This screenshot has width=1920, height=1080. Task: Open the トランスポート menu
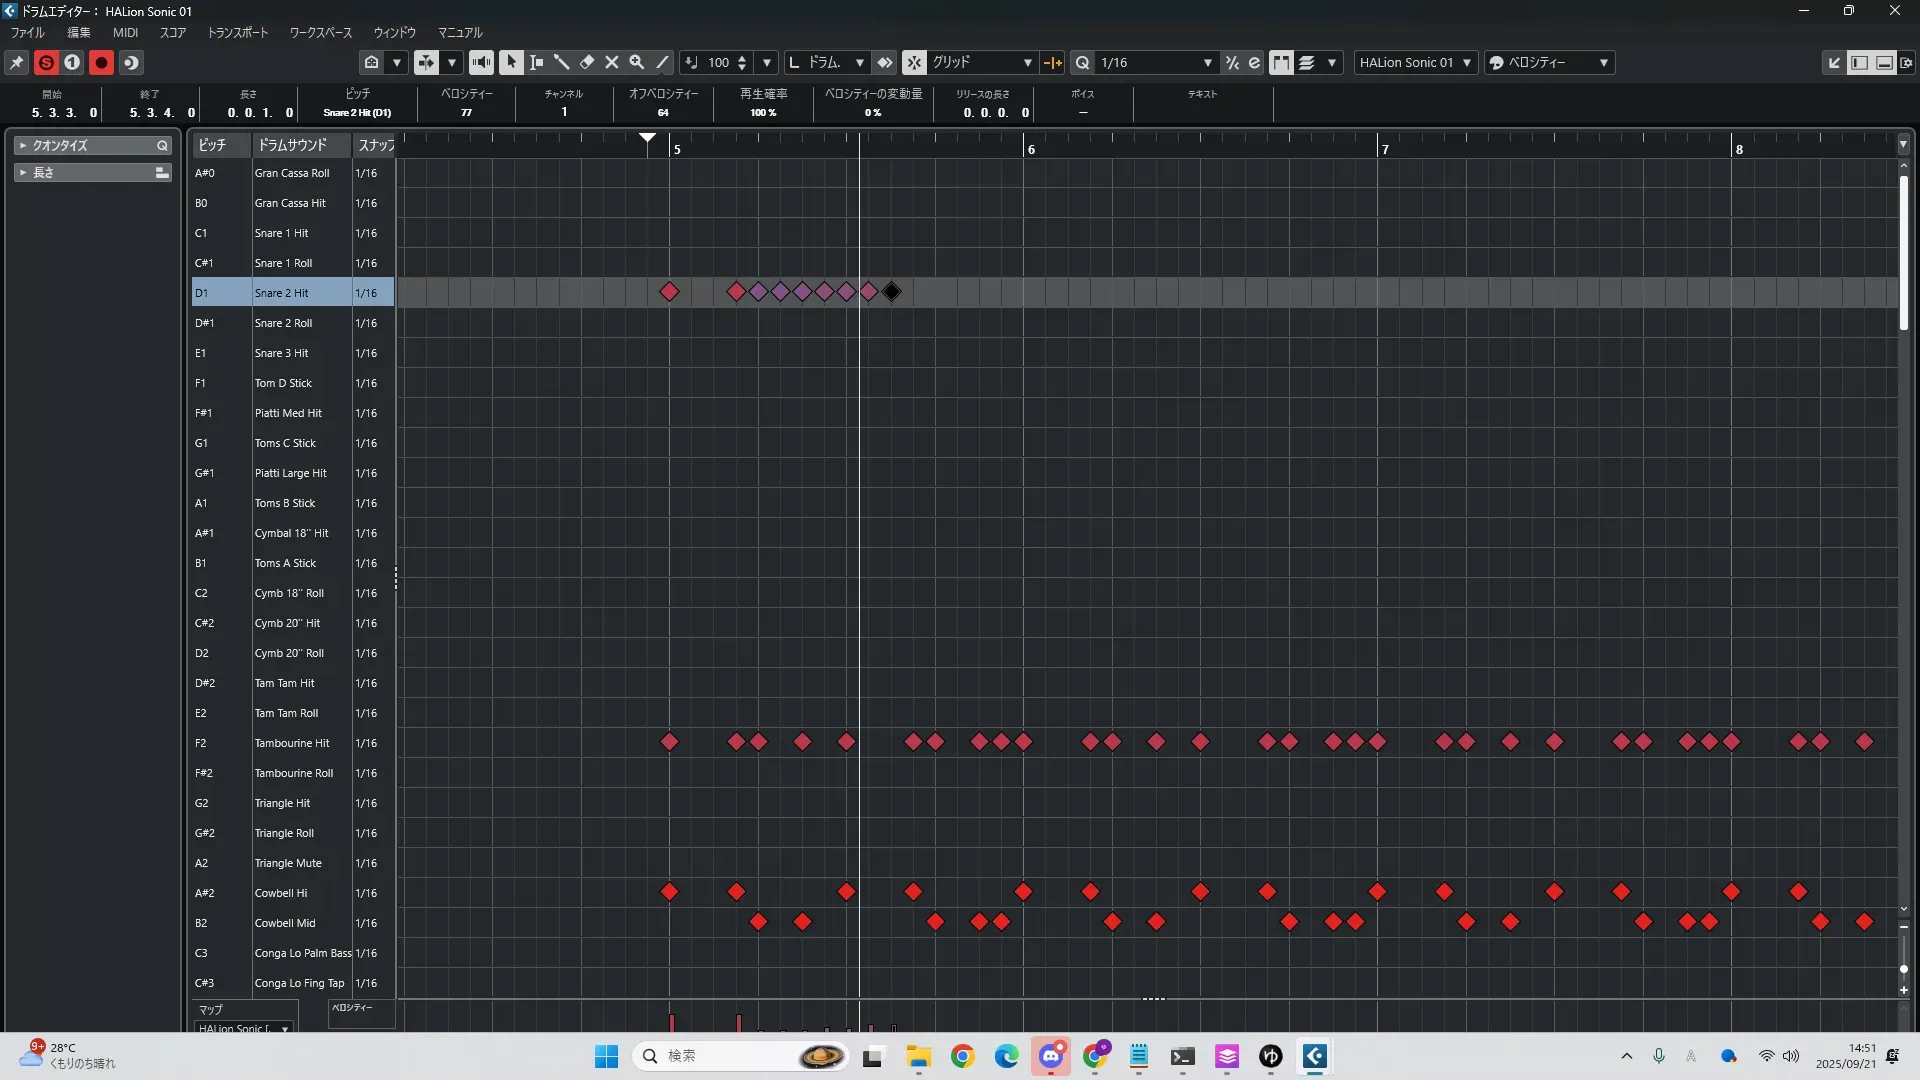pyautogui.click(x=237, y=32)
